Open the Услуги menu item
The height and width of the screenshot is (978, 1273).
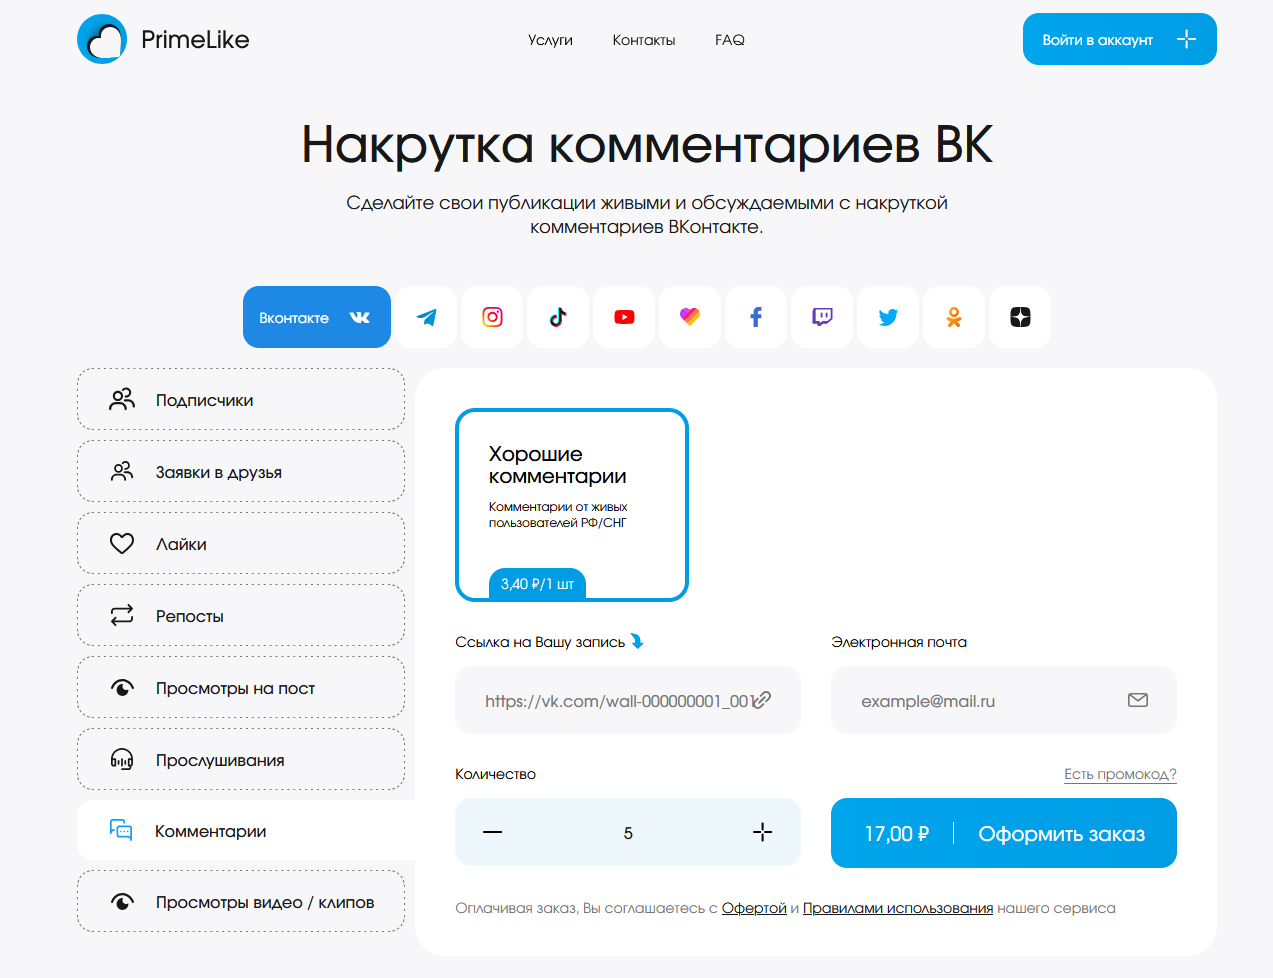pyautogui.click(x=550, y=40)
